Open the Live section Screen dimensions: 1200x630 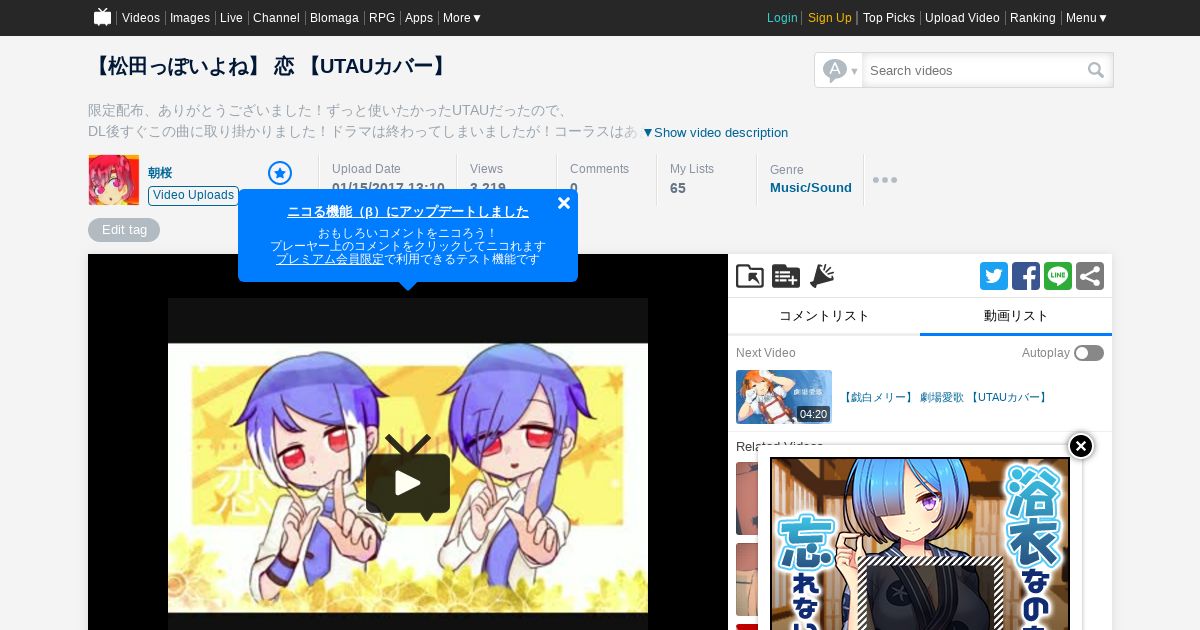[x=231, y=18]
